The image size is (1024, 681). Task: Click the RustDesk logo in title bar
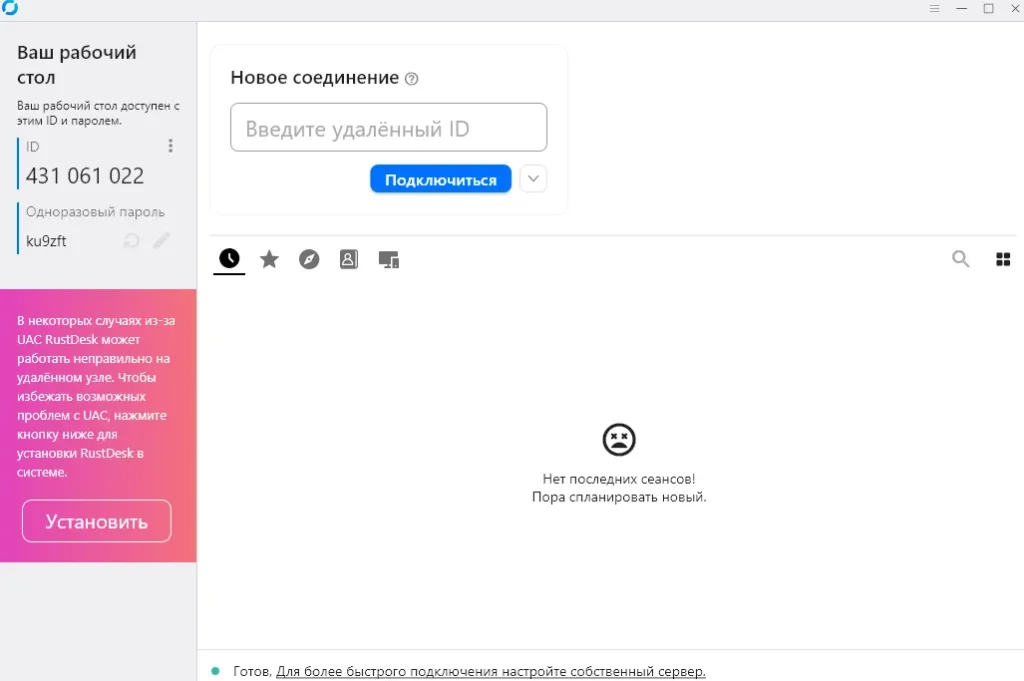[10, 9]
